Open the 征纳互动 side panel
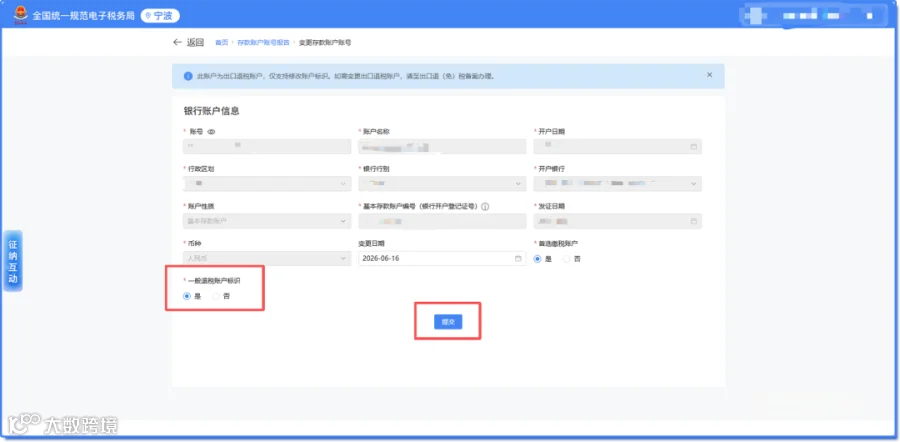 tap(13, 261)
